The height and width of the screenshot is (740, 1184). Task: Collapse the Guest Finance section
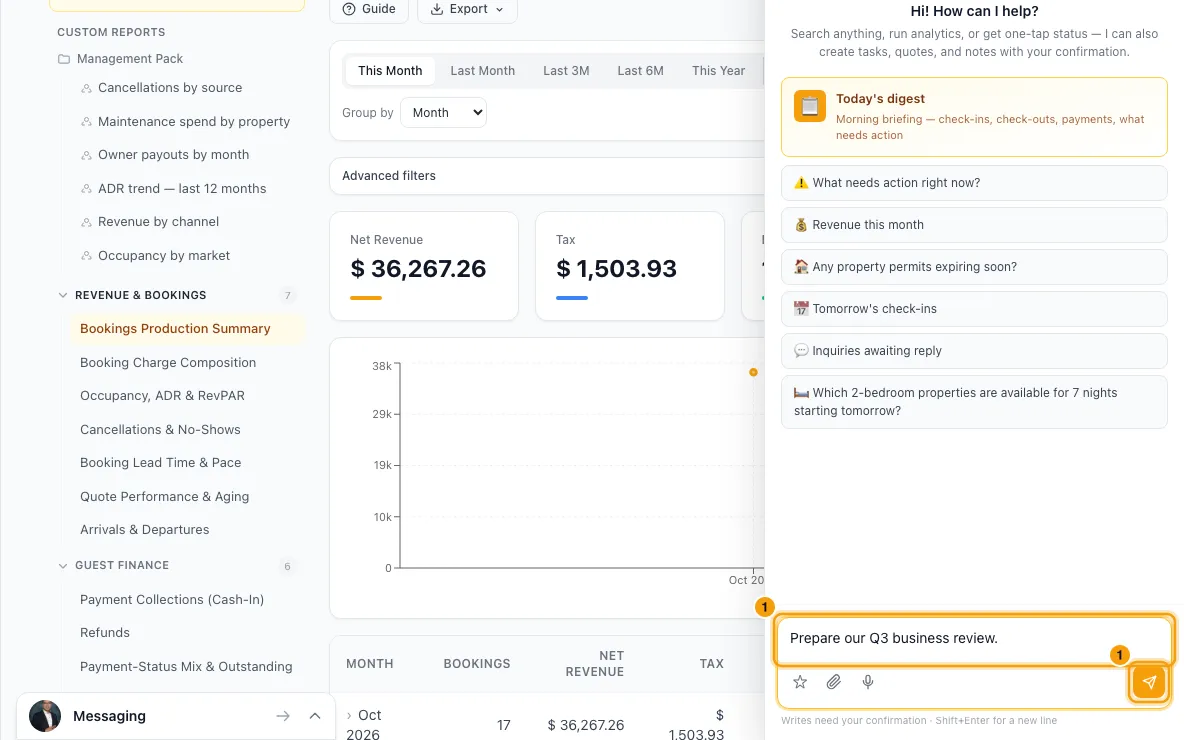[63, 566]
